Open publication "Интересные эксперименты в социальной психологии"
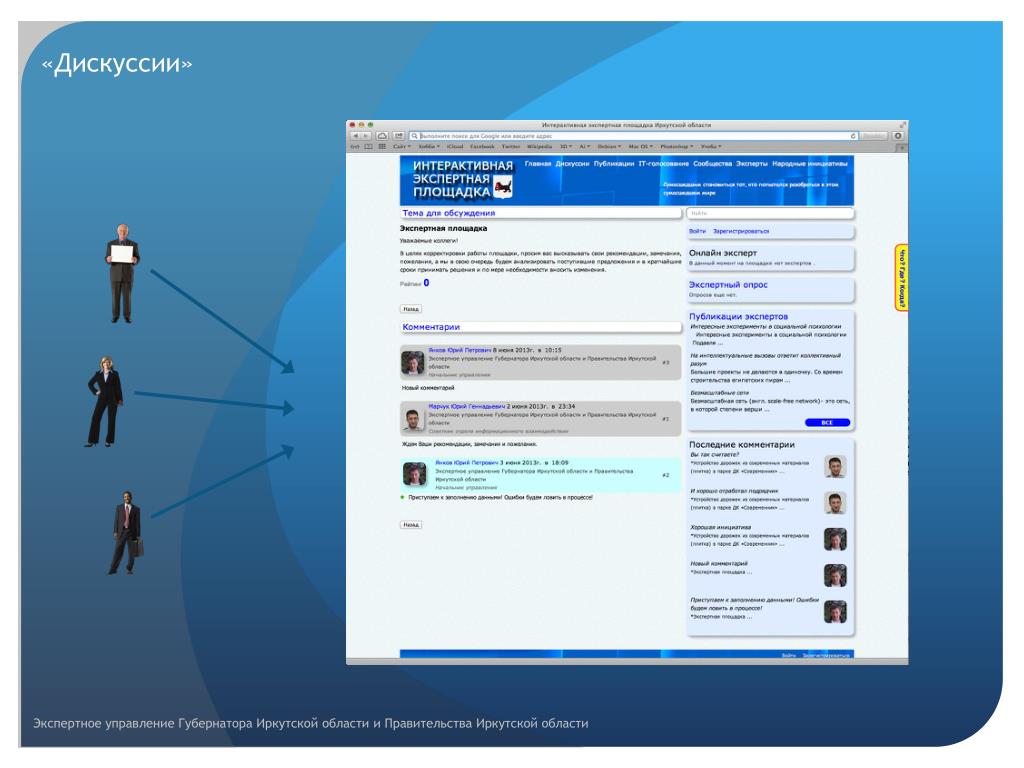Viewport: 1024px width, 768px height. pyautogui.click(x=765, y=327)
